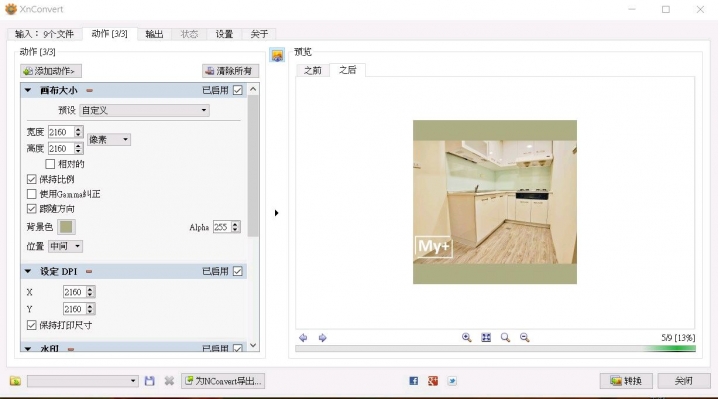Click the zoom in magnifier icon
Screen dimensions: 720x399
coord(467,337)
